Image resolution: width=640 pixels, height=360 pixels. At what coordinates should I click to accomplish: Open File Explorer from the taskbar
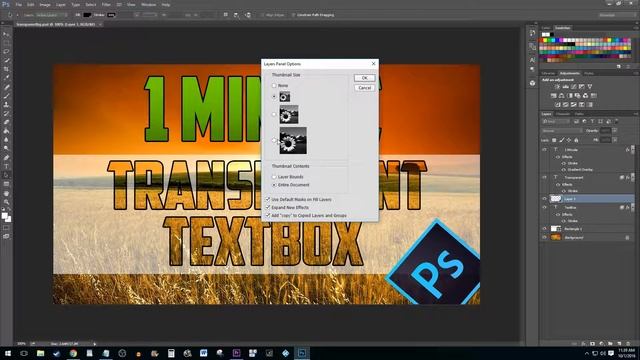click(x=40, y=353)
